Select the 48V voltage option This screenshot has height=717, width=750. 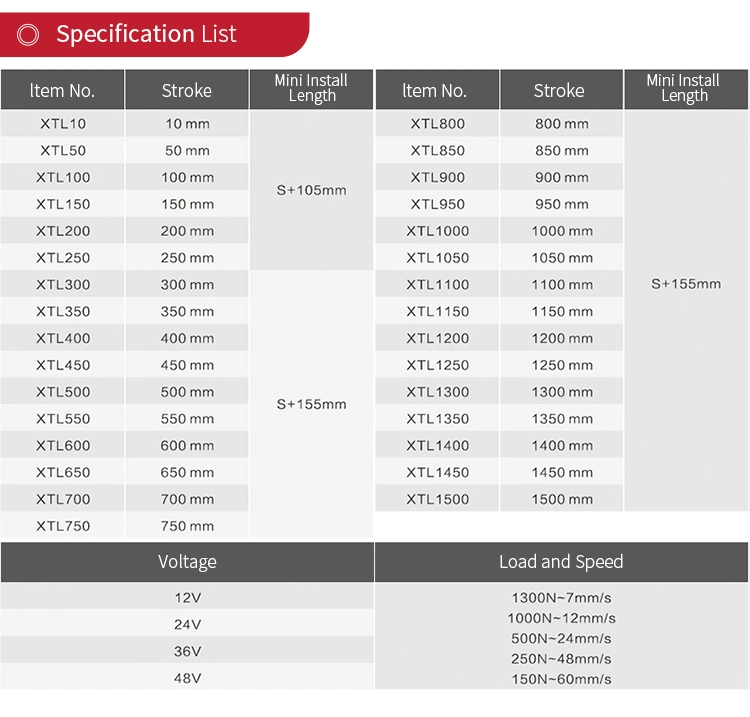tap(187, 678)
